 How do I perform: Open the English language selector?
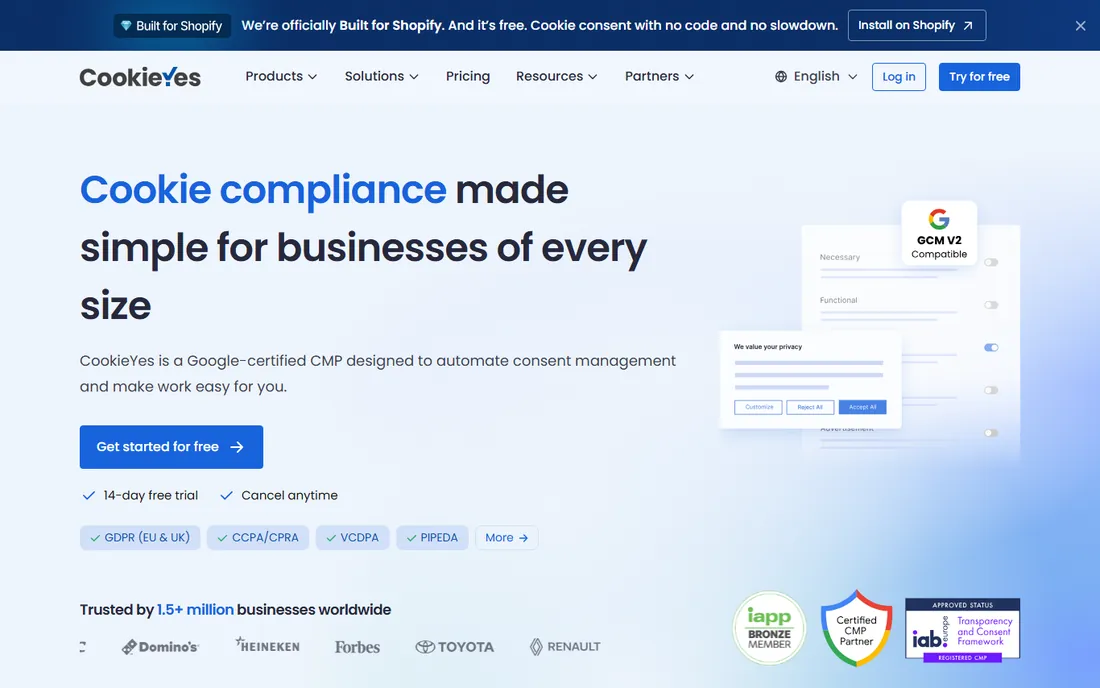(816, 76)
